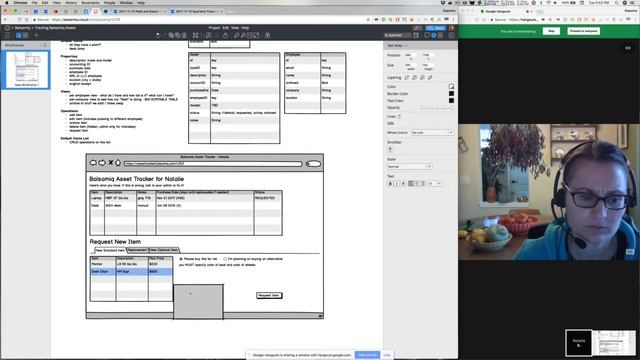Select New Wireframe 1 thumbnail

pyautogui.click(x=27, y=70)
